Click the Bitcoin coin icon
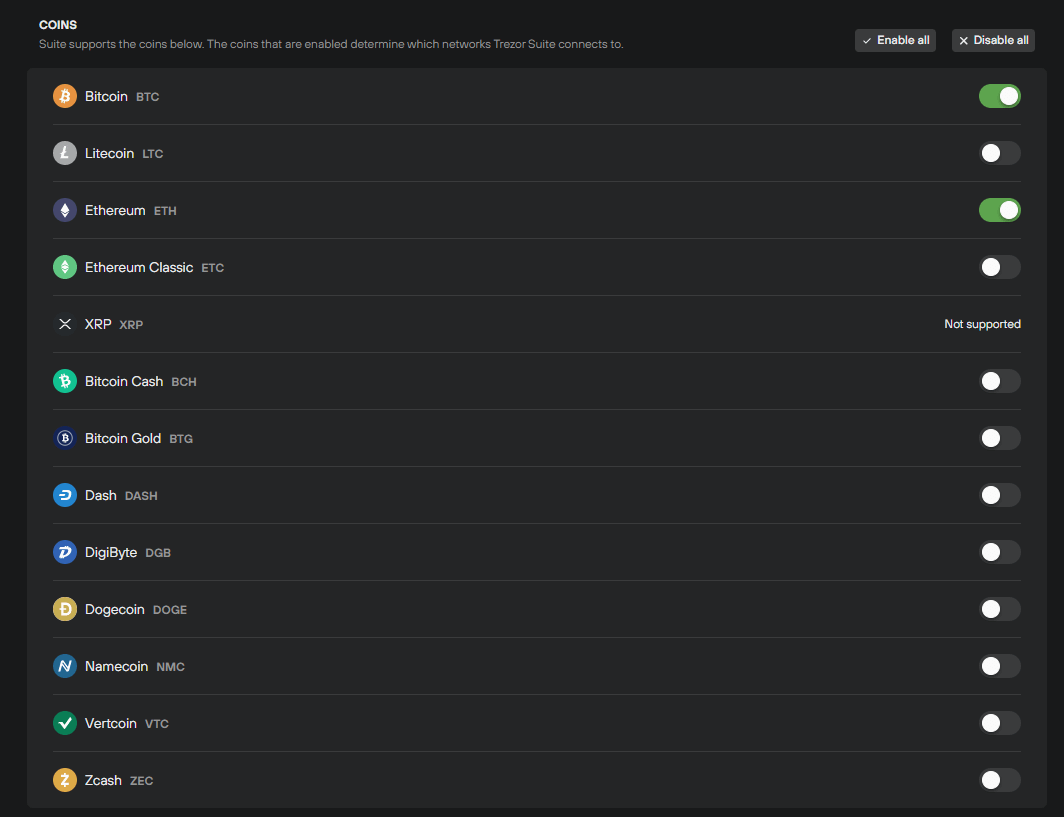 pos(64,96)
